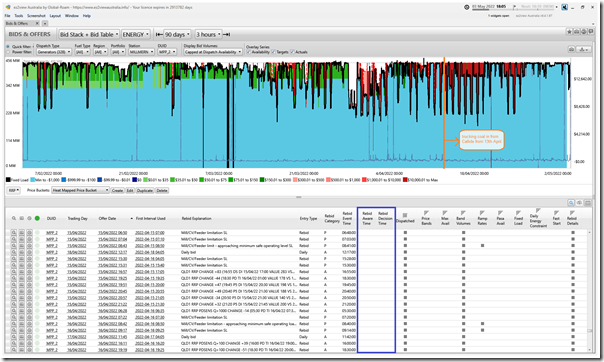Viewport: 604px width, 362px height.
Task: Toggle the Availability overlay checkbox
Action: pos(248,52)
